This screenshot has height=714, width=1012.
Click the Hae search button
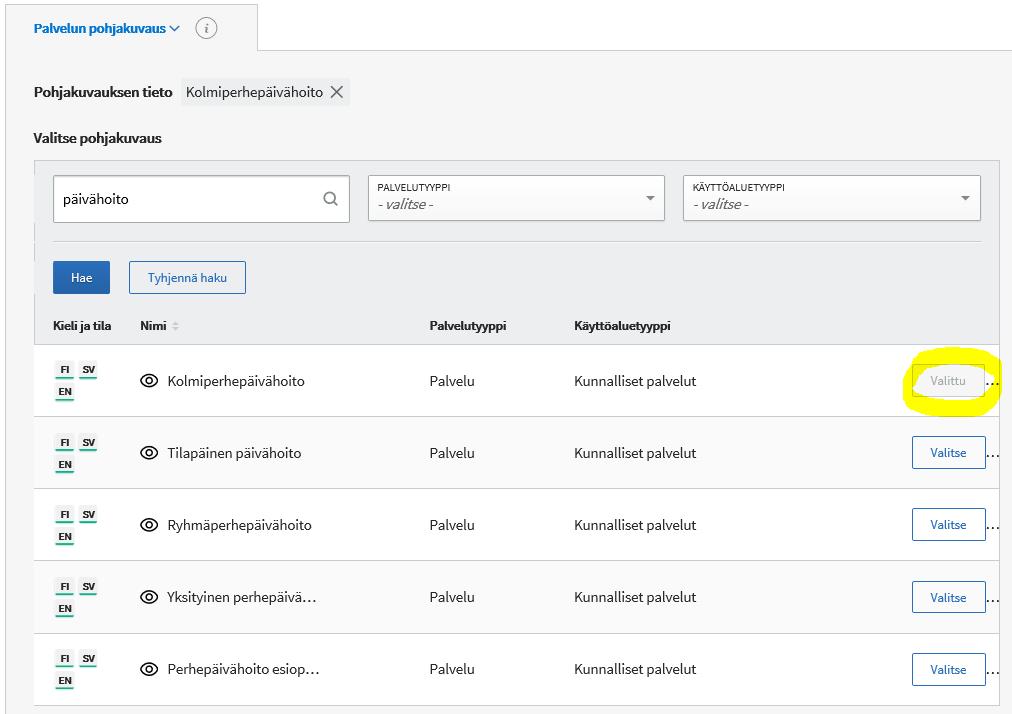click(81, 278)
